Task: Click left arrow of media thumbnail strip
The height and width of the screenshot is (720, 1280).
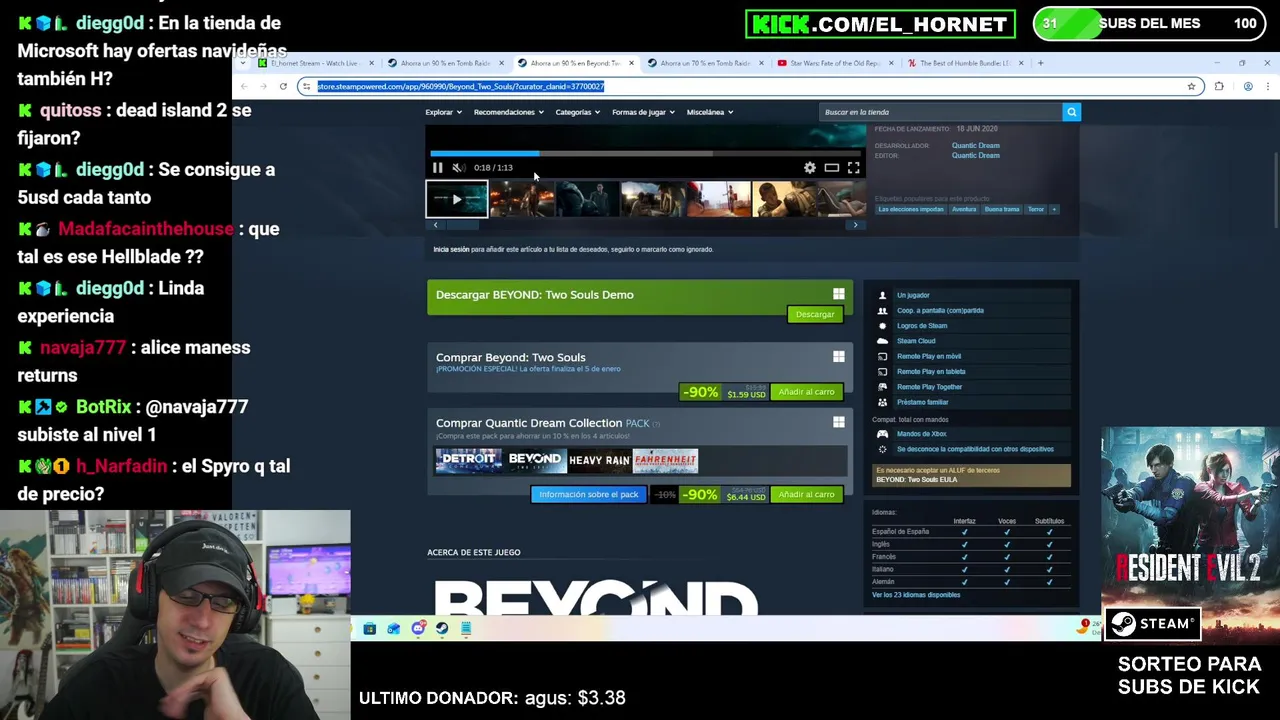Action: pos(435,225)
